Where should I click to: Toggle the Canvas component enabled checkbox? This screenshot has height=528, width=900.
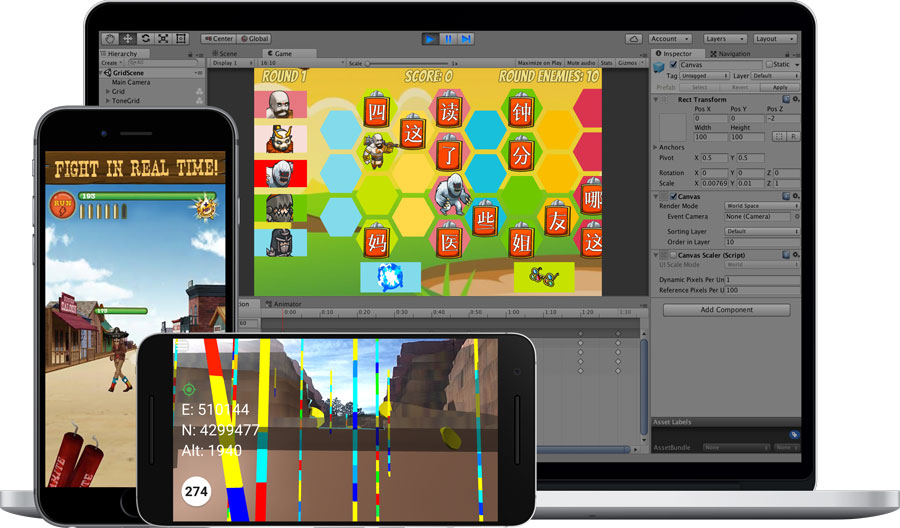[673, 196]
